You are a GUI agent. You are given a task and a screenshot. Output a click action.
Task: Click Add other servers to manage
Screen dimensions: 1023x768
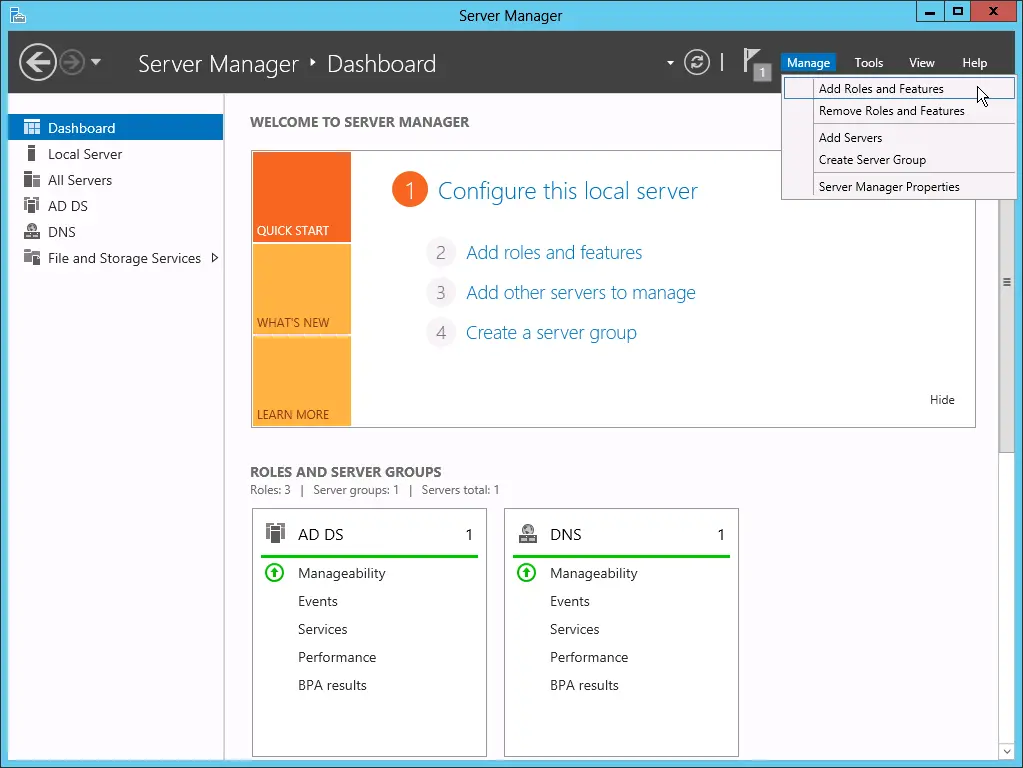point(580,292)
